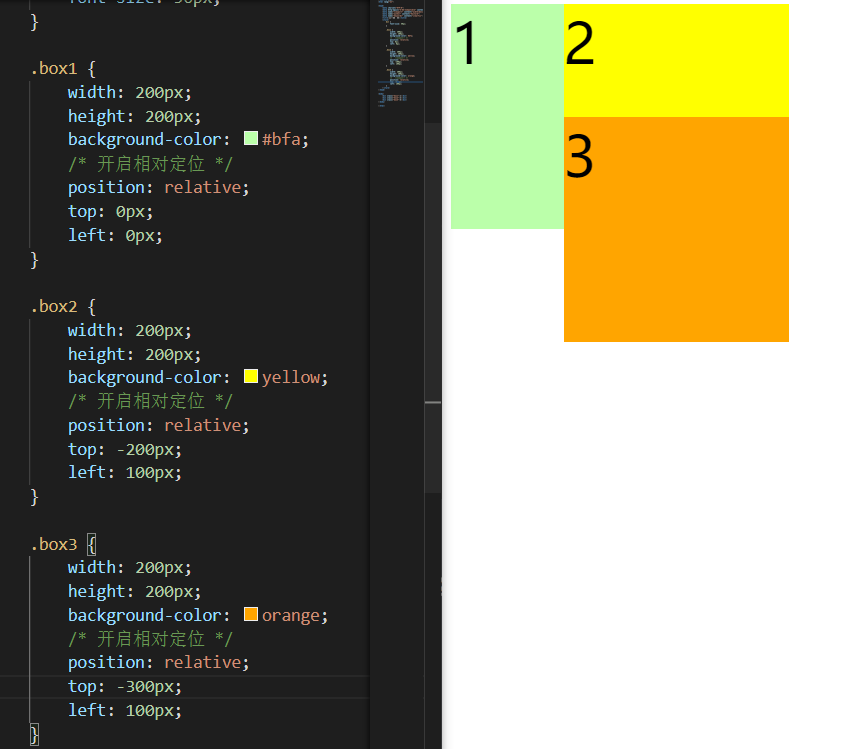
Task: Click the orange color swatch in box3
Action: pos(251,614)
